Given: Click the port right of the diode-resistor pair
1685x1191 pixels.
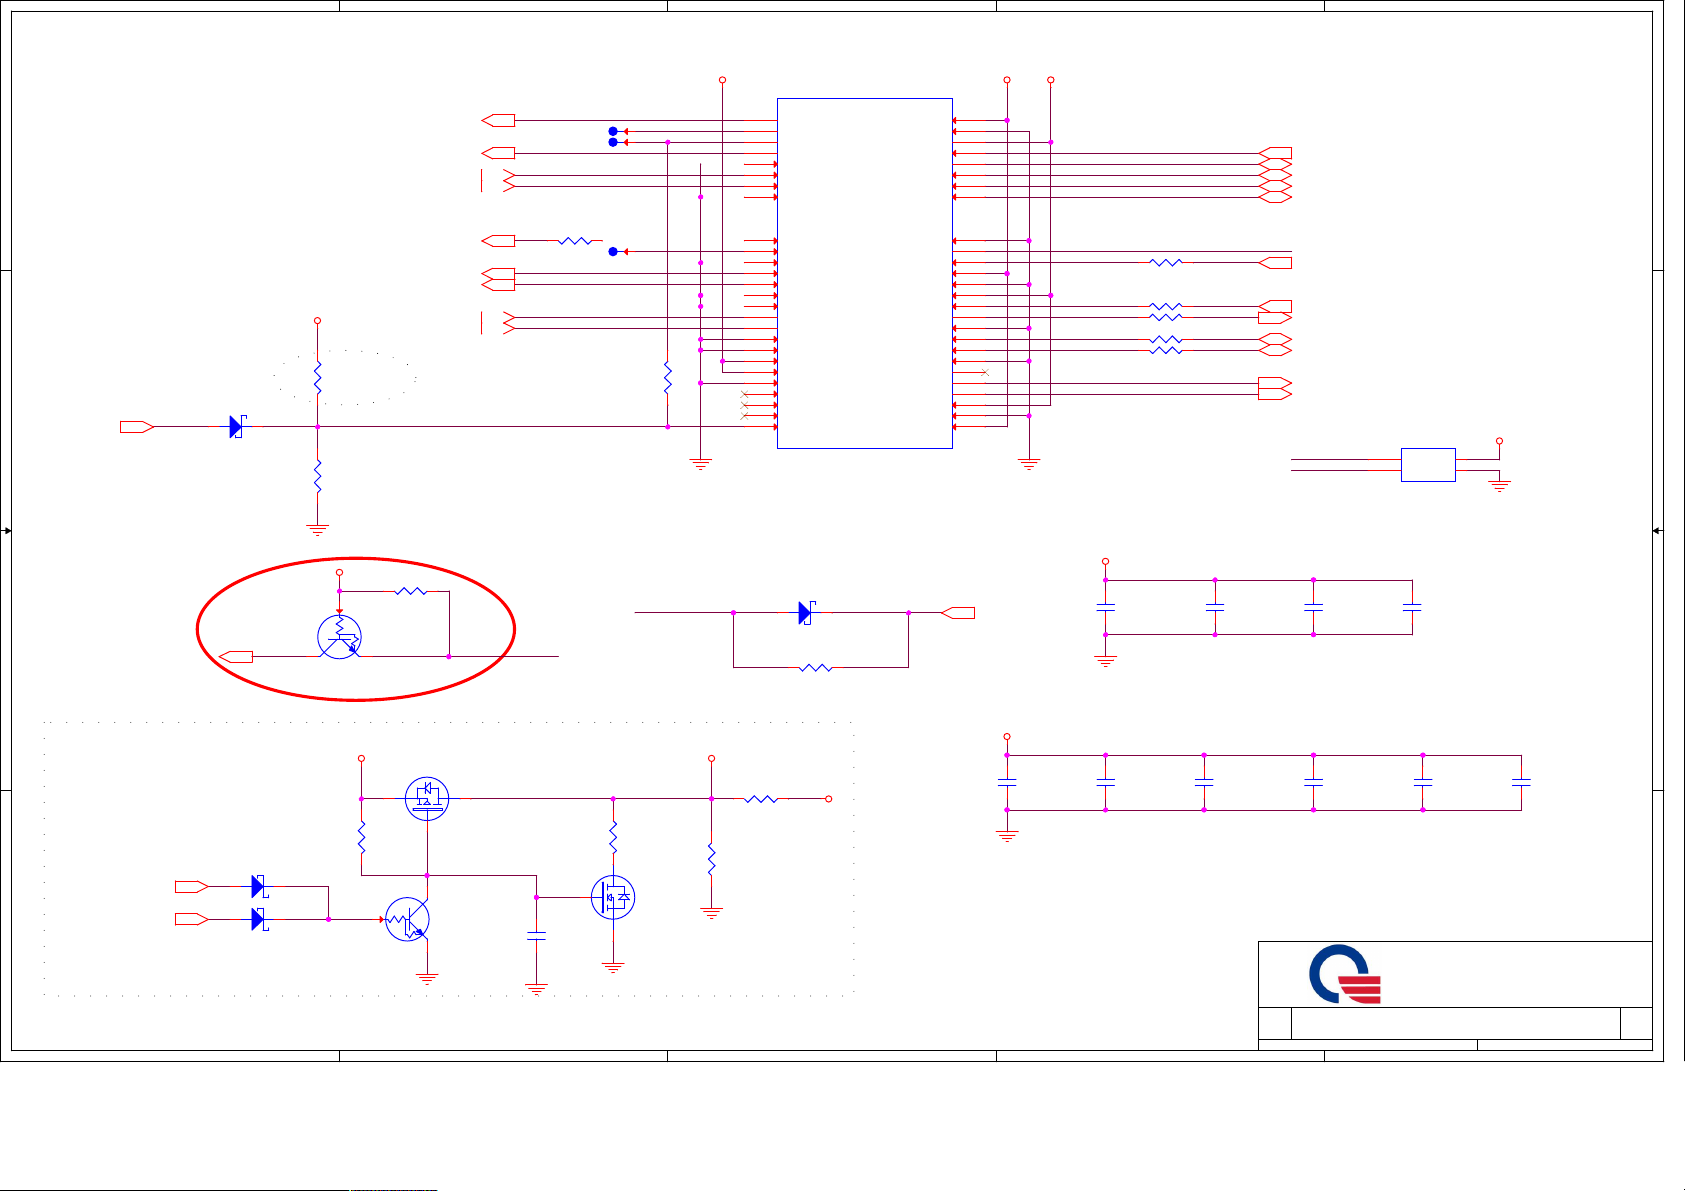Looking at the screenshot, I should click(958, 613).
